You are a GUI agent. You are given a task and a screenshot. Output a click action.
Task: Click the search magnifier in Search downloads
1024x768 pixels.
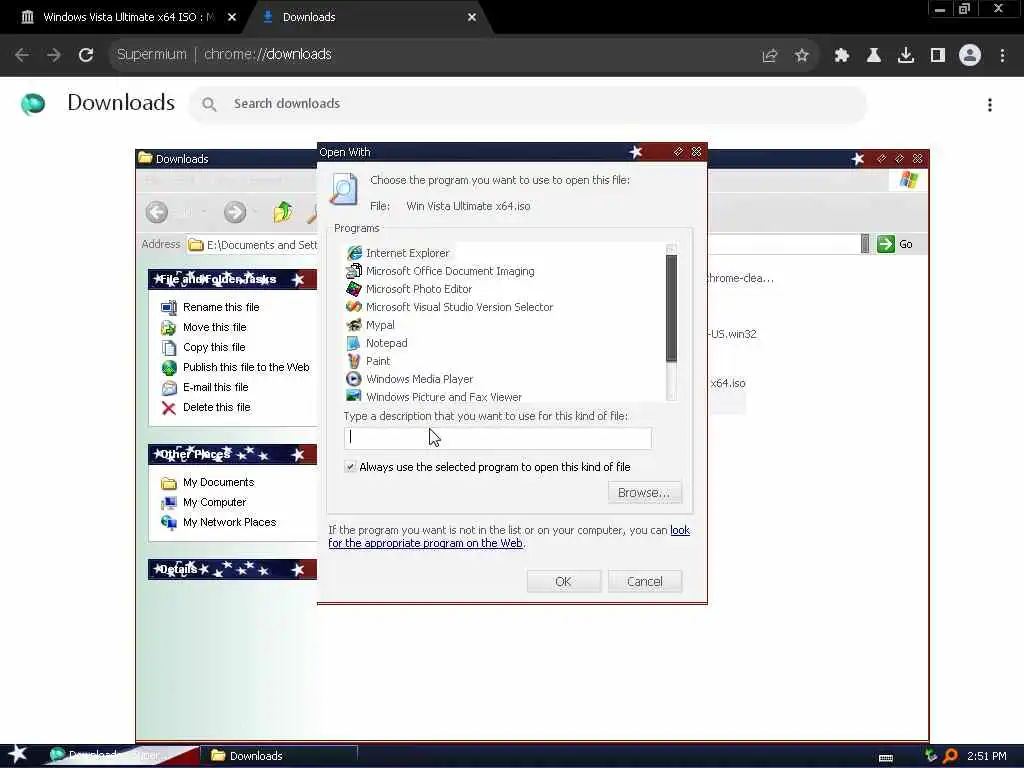click(x=209, y=104)
